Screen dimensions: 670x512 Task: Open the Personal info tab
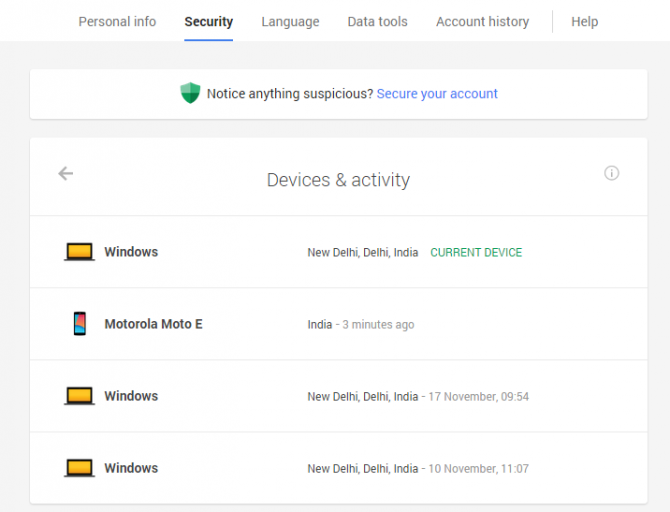[117, 21]
